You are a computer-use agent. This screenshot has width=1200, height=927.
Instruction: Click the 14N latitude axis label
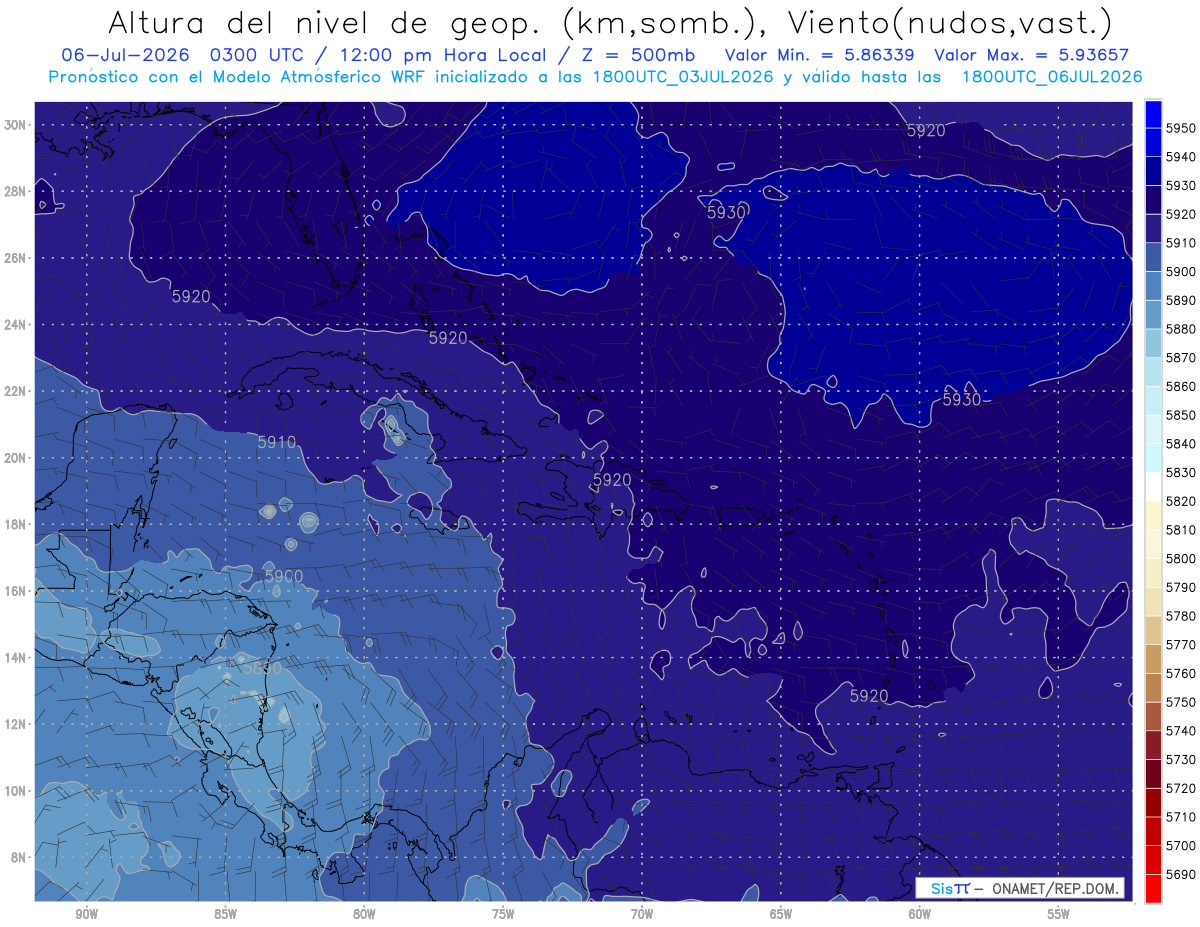click(x=15, y=658)
